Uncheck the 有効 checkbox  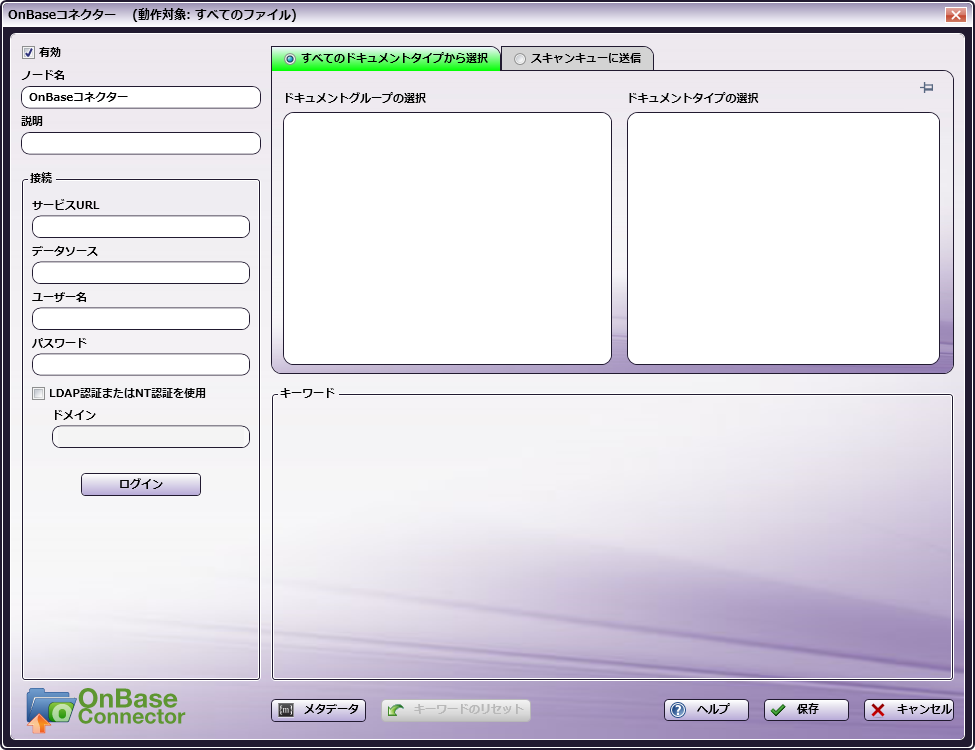coord(28,52)
